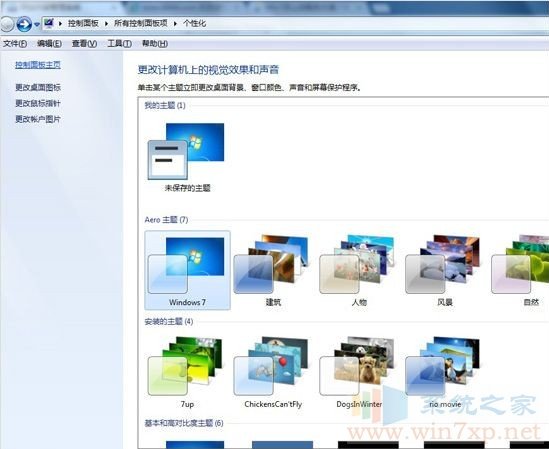Viewport: 549px width, 449px height.
Task: Open the 文件(F) menu
Action: pos(15,43)
